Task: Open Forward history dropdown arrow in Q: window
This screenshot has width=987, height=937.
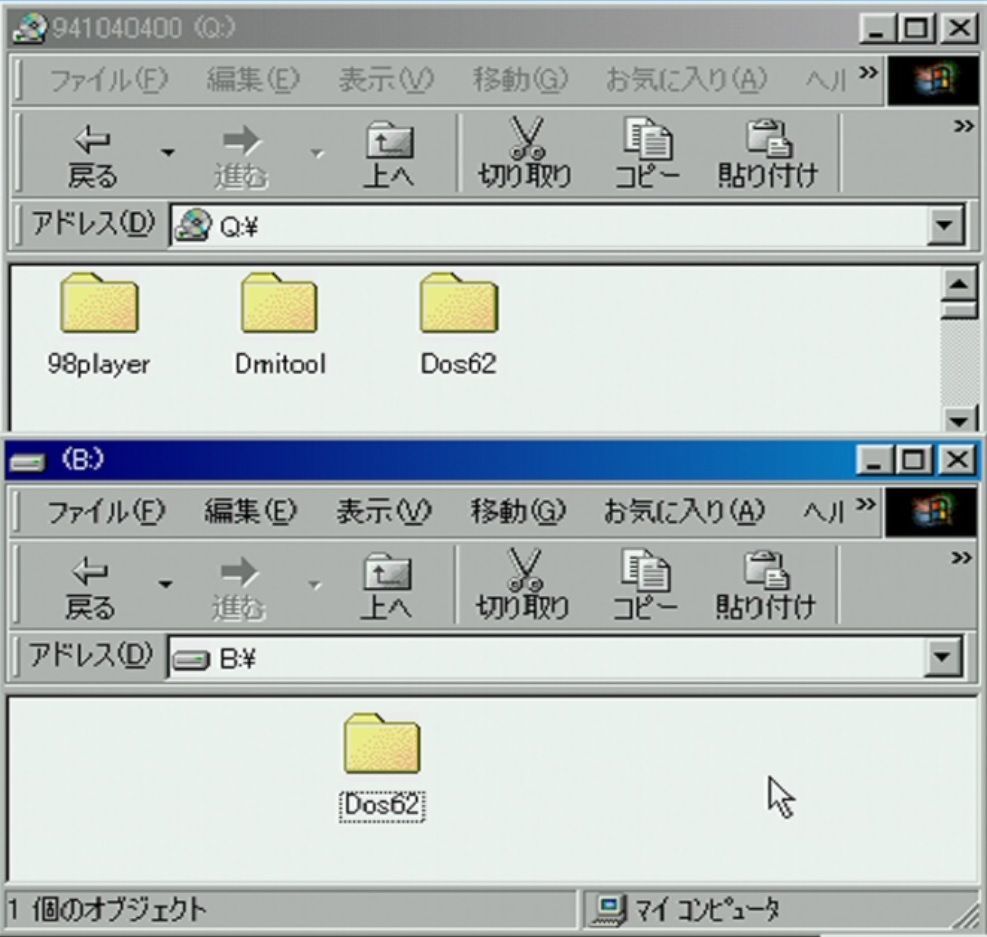Action: pyautogui.click(x=317, y=152)
